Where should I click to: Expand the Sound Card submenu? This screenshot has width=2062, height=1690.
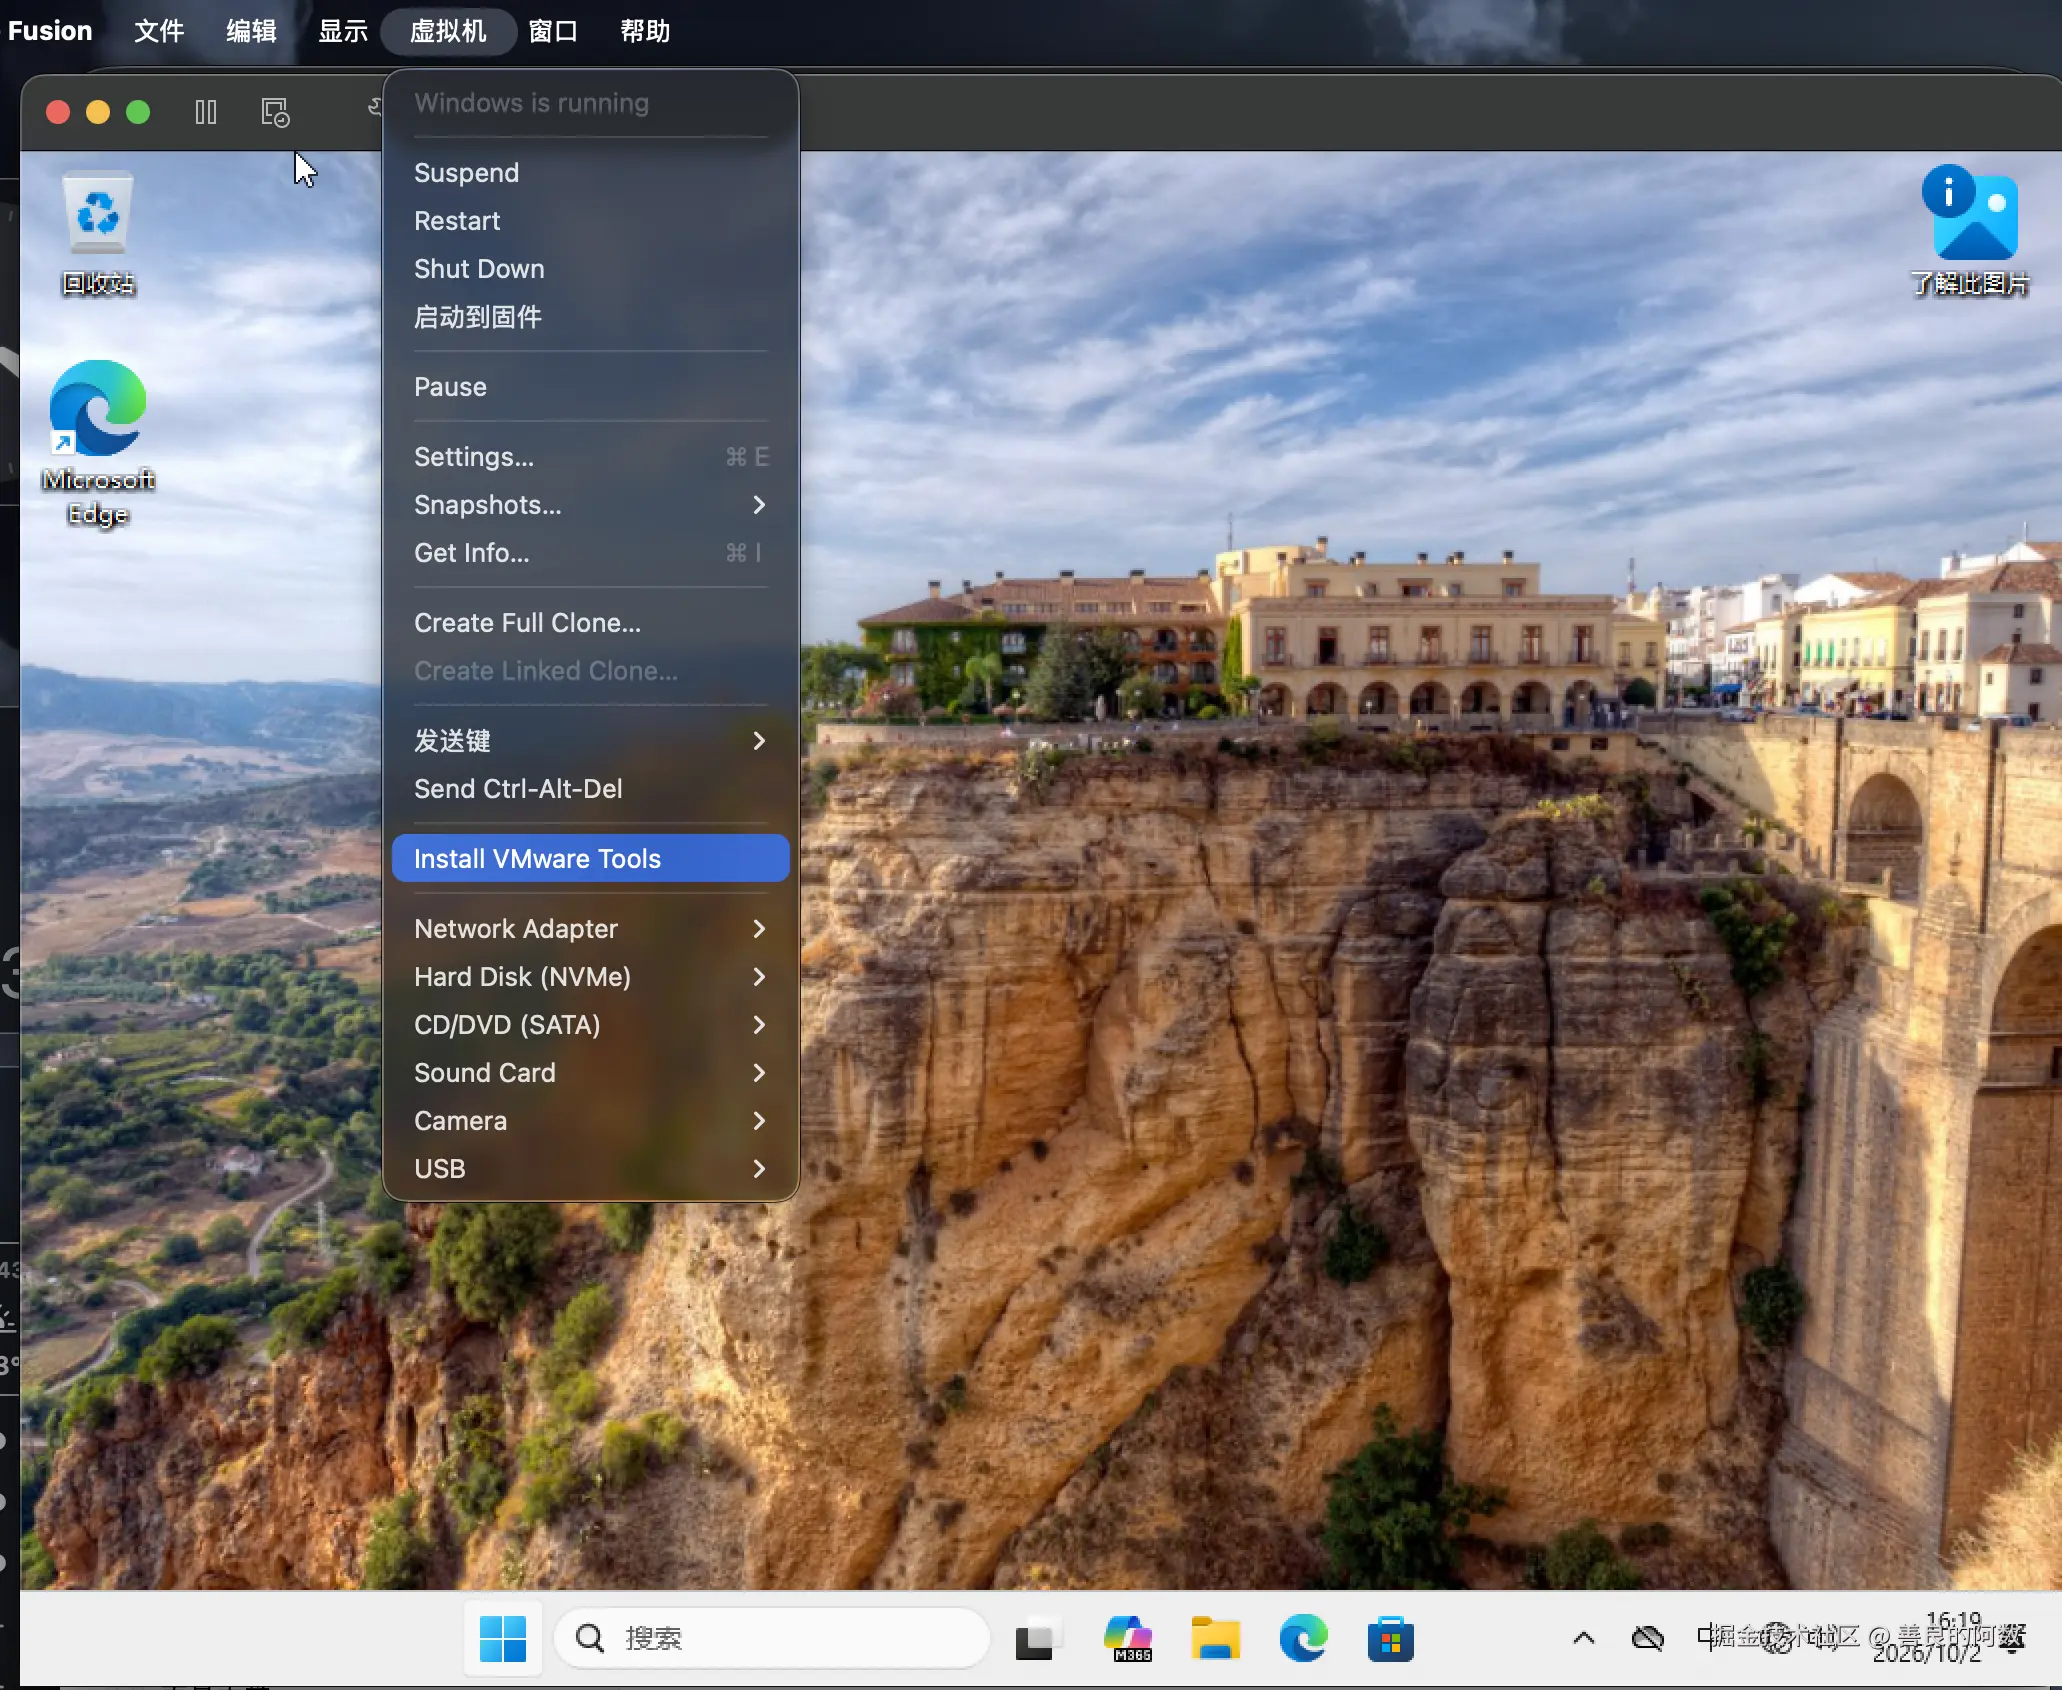590,1073
